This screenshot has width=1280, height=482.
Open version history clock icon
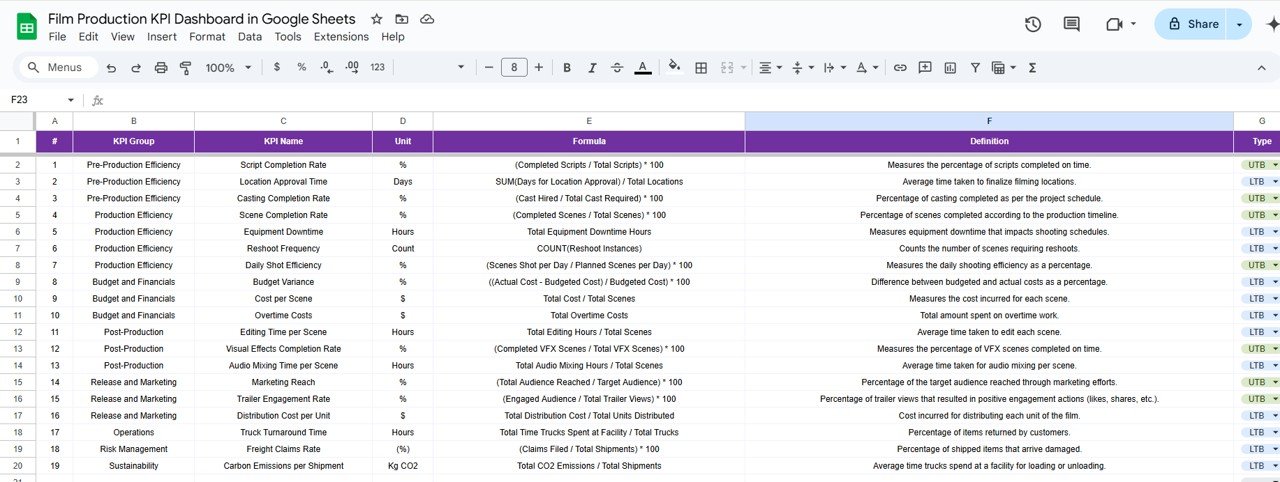(x=1033, y=24)
